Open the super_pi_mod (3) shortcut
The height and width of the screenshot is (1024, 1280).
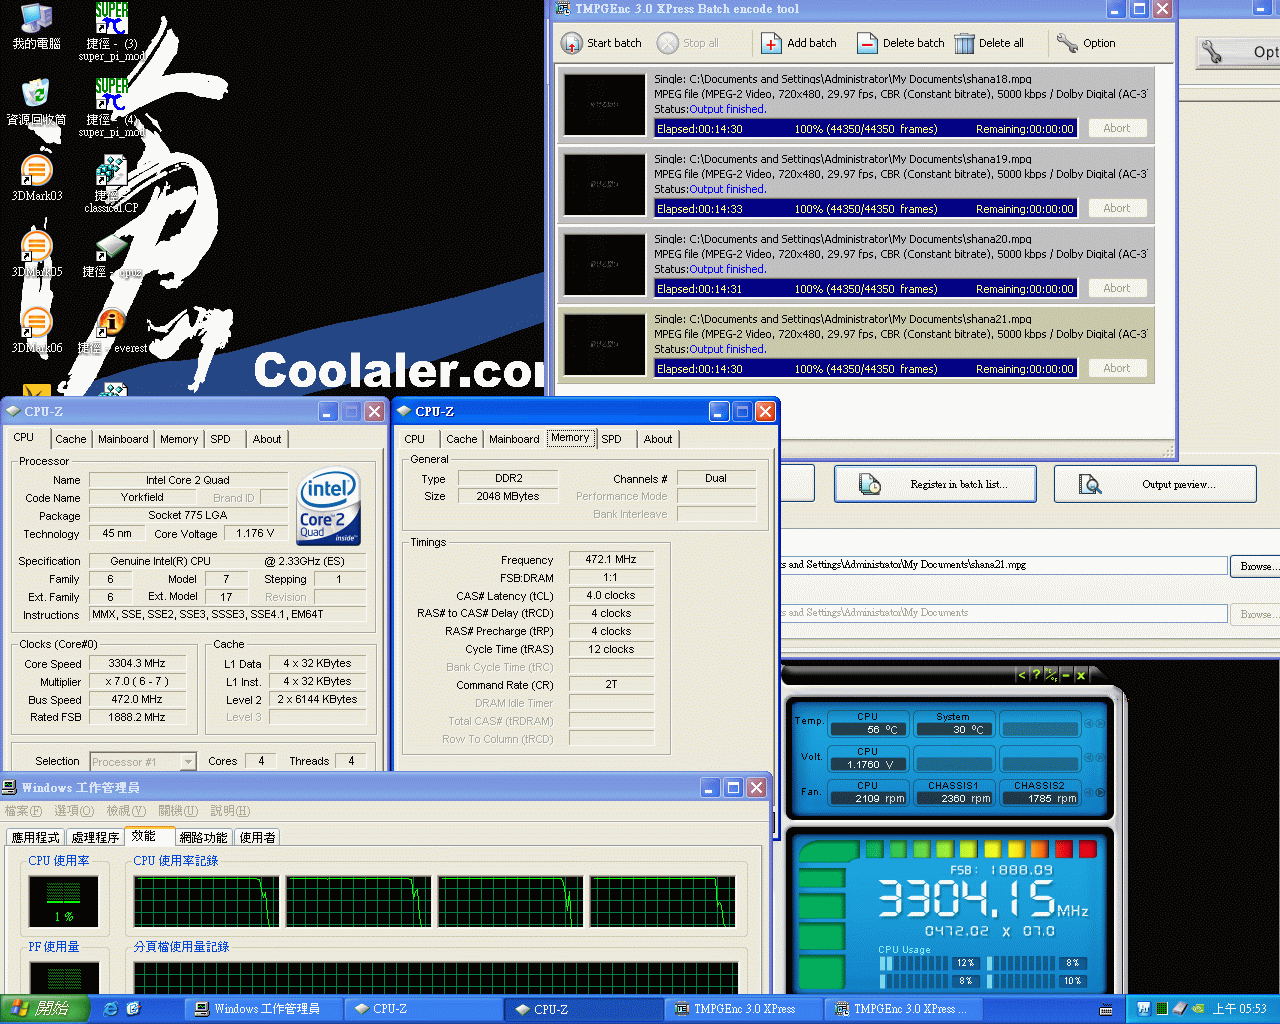[112, 32]
